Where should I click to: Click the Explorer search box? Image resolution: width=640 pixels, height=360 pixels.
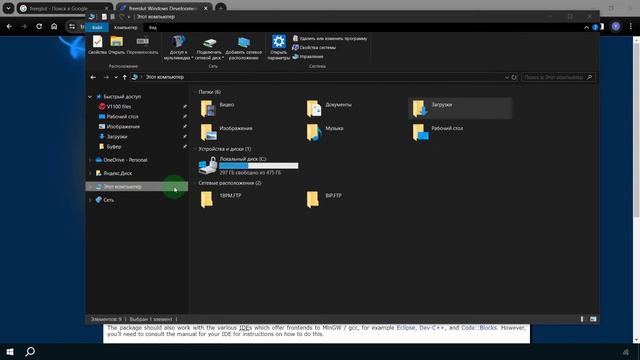tap(558, 77)
